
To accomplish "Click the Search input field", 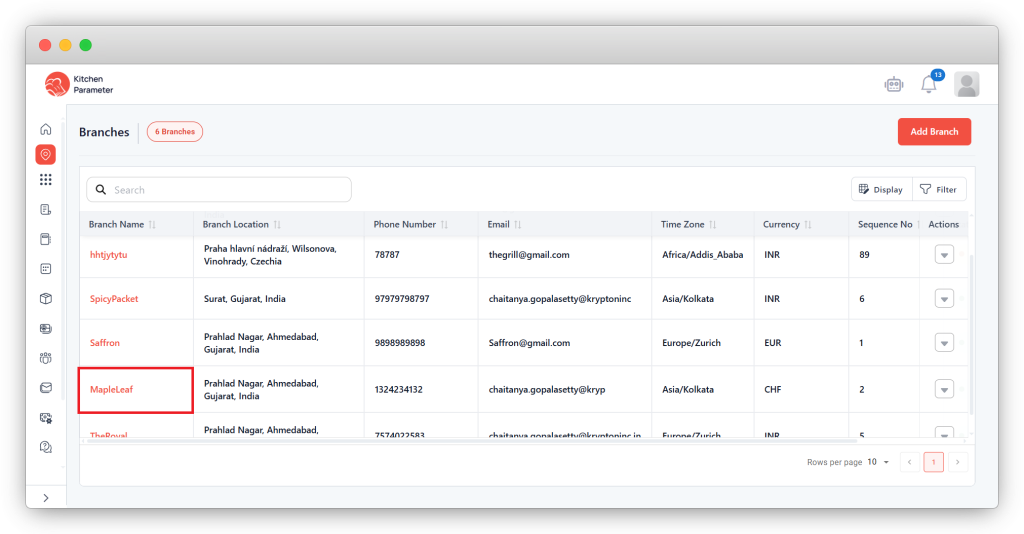I will [x=219, y=190].
